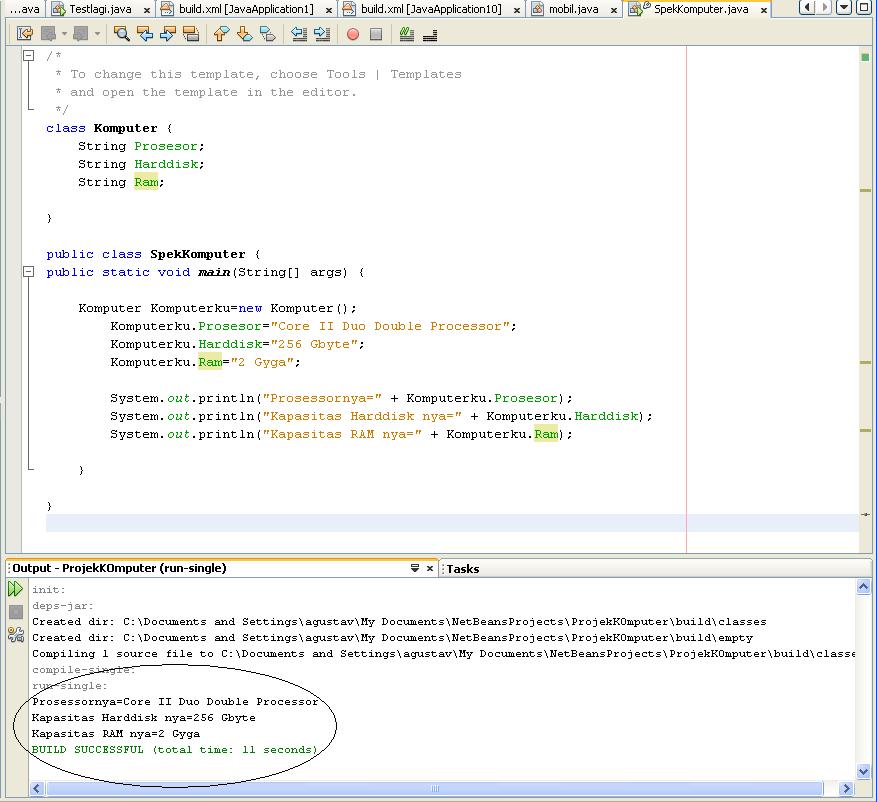The image size is (877, 802).
Task: Click the BUILD SUCCESSFUL output line
Action: 175,749
